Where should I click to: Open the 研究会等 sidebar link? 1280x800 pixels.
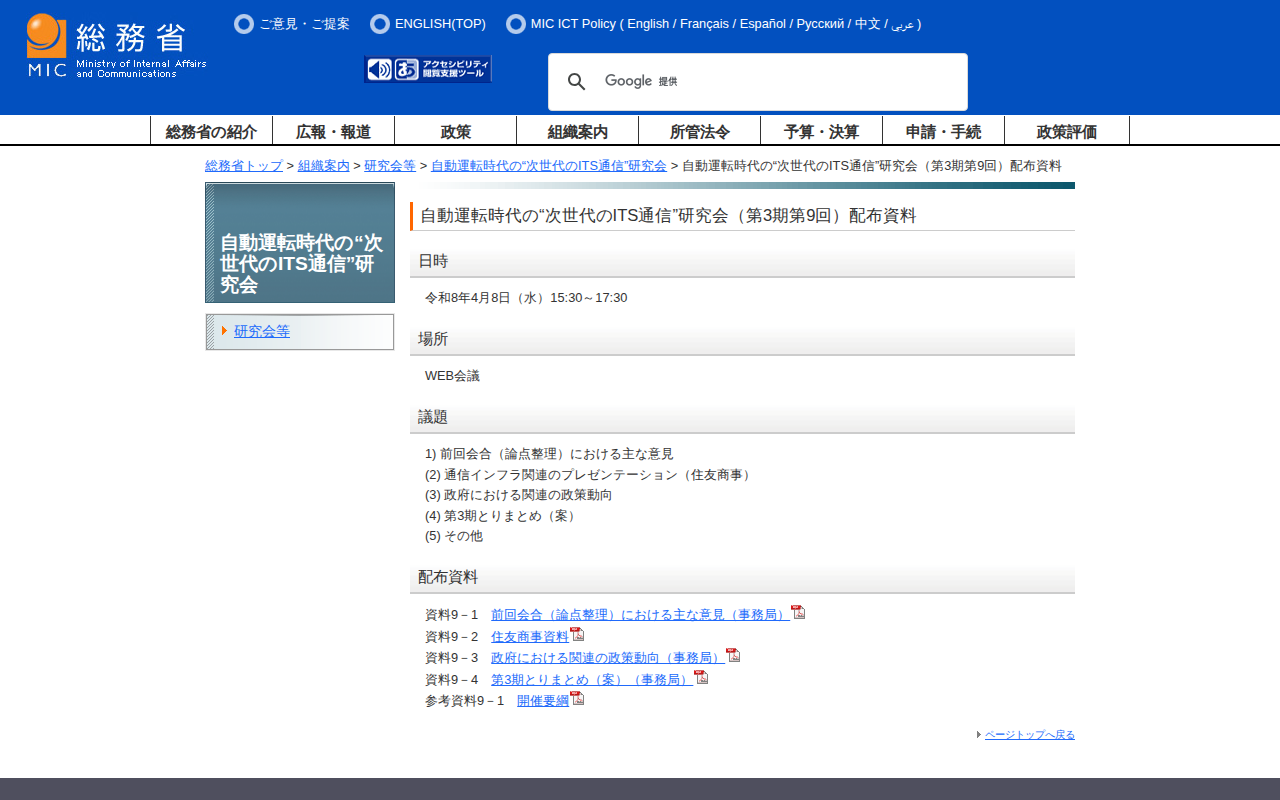pos(261,331)
